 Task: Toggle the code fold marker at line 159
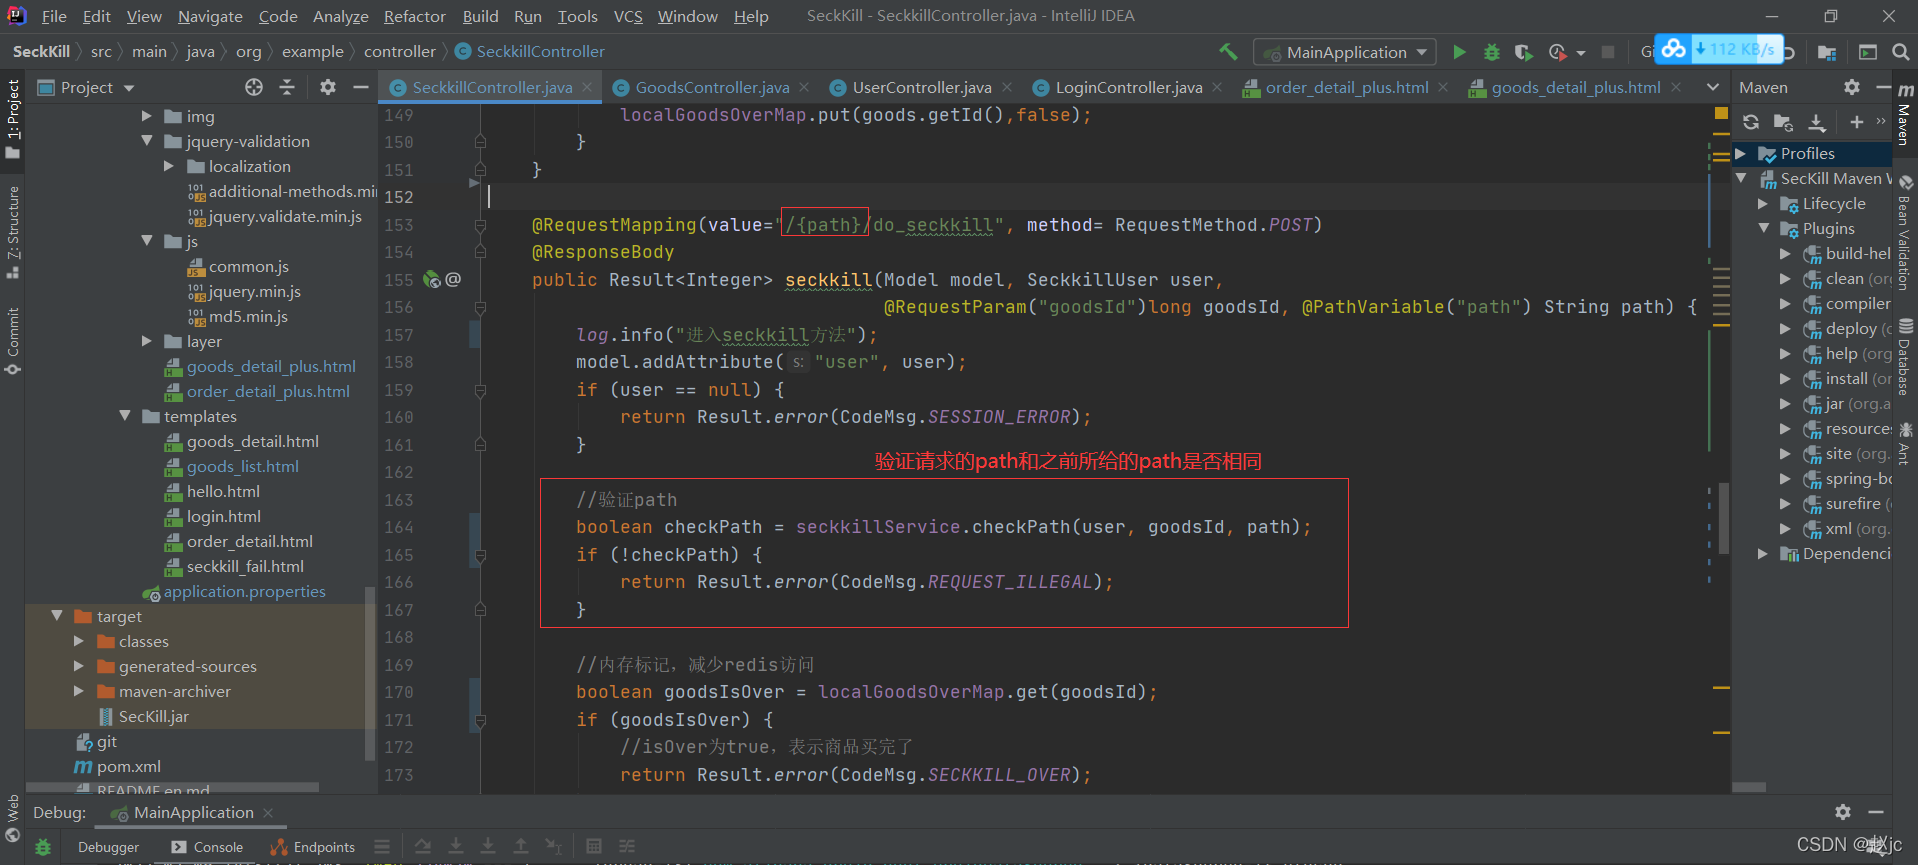pos(480,390)
